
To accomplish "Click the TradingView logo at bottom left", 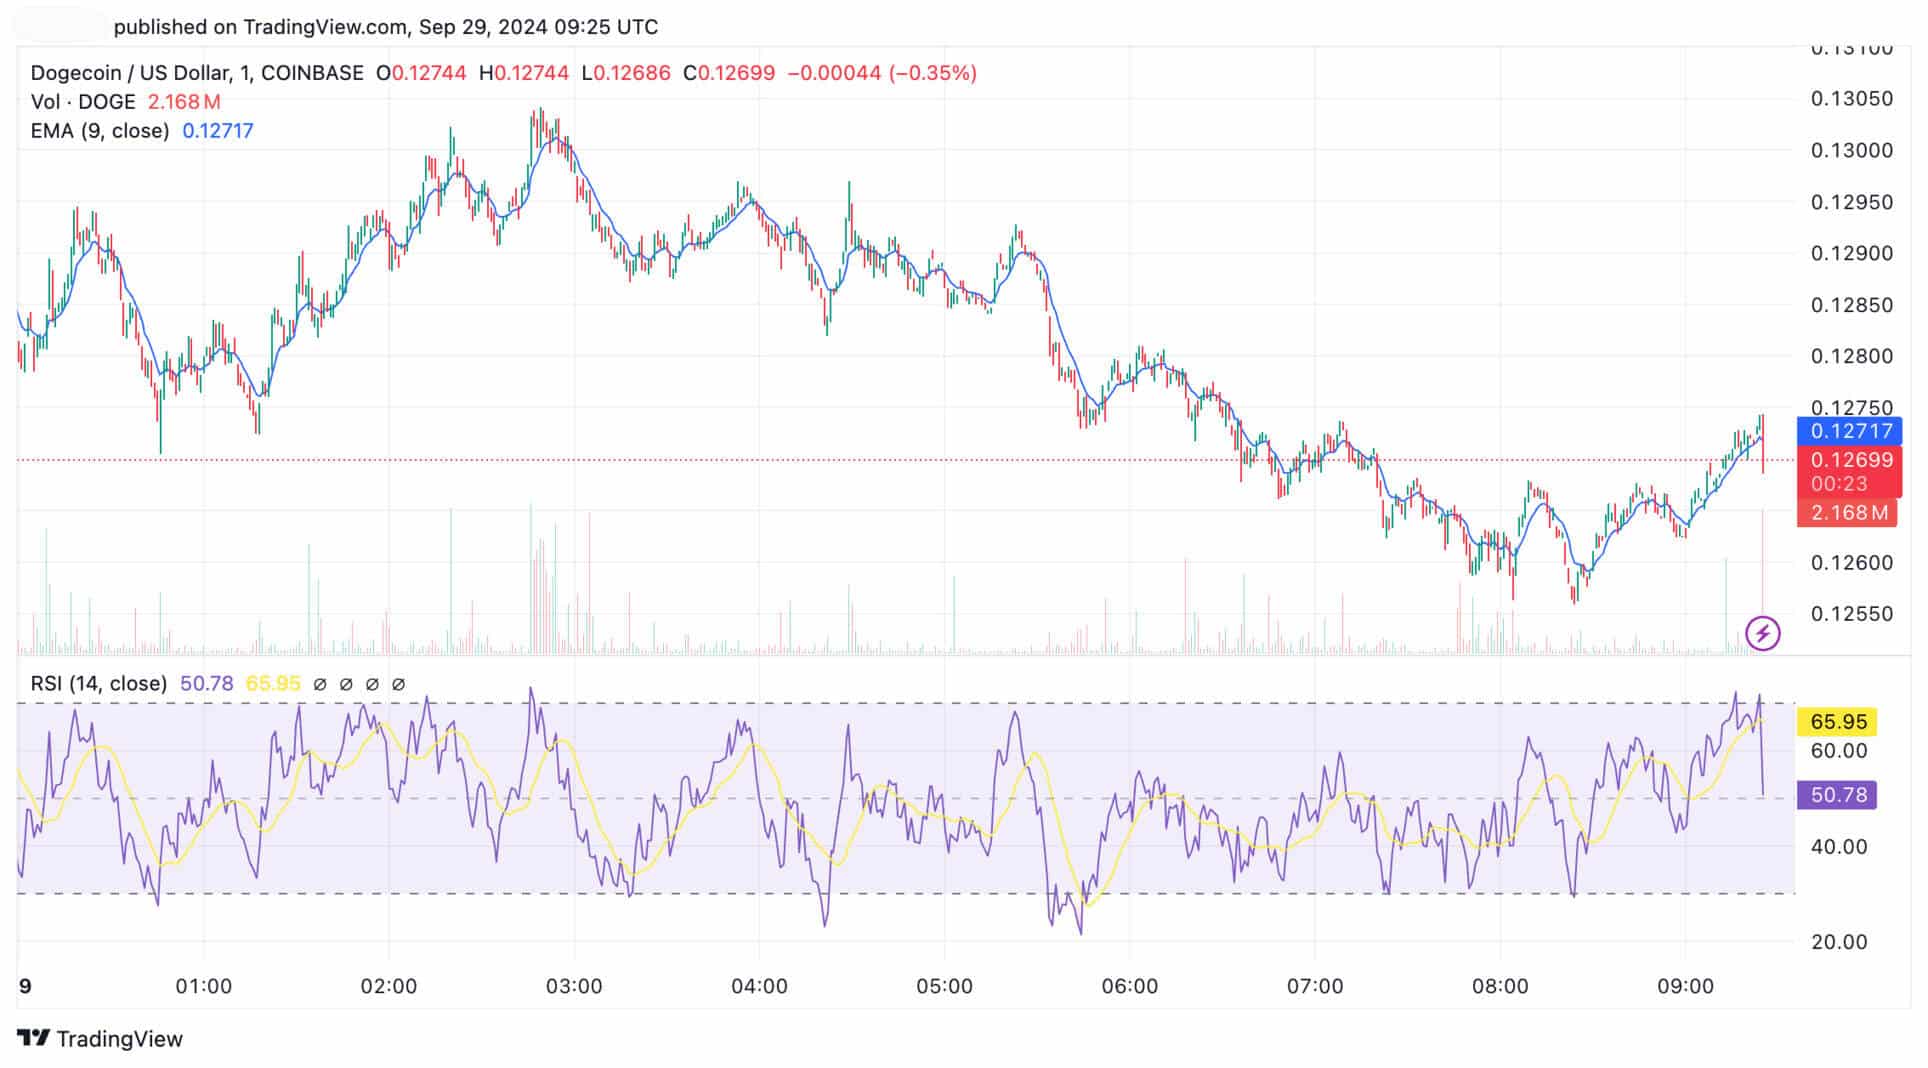I will 100,1039.
